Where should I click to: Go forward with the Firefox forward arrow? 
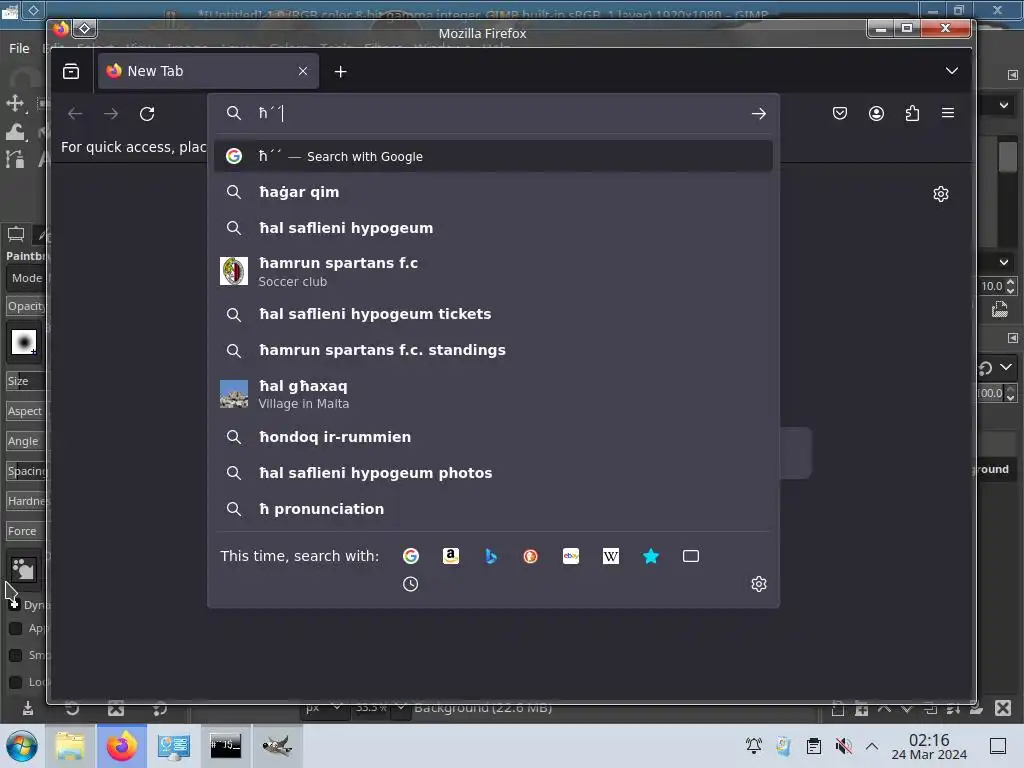(x=111, y=114)
